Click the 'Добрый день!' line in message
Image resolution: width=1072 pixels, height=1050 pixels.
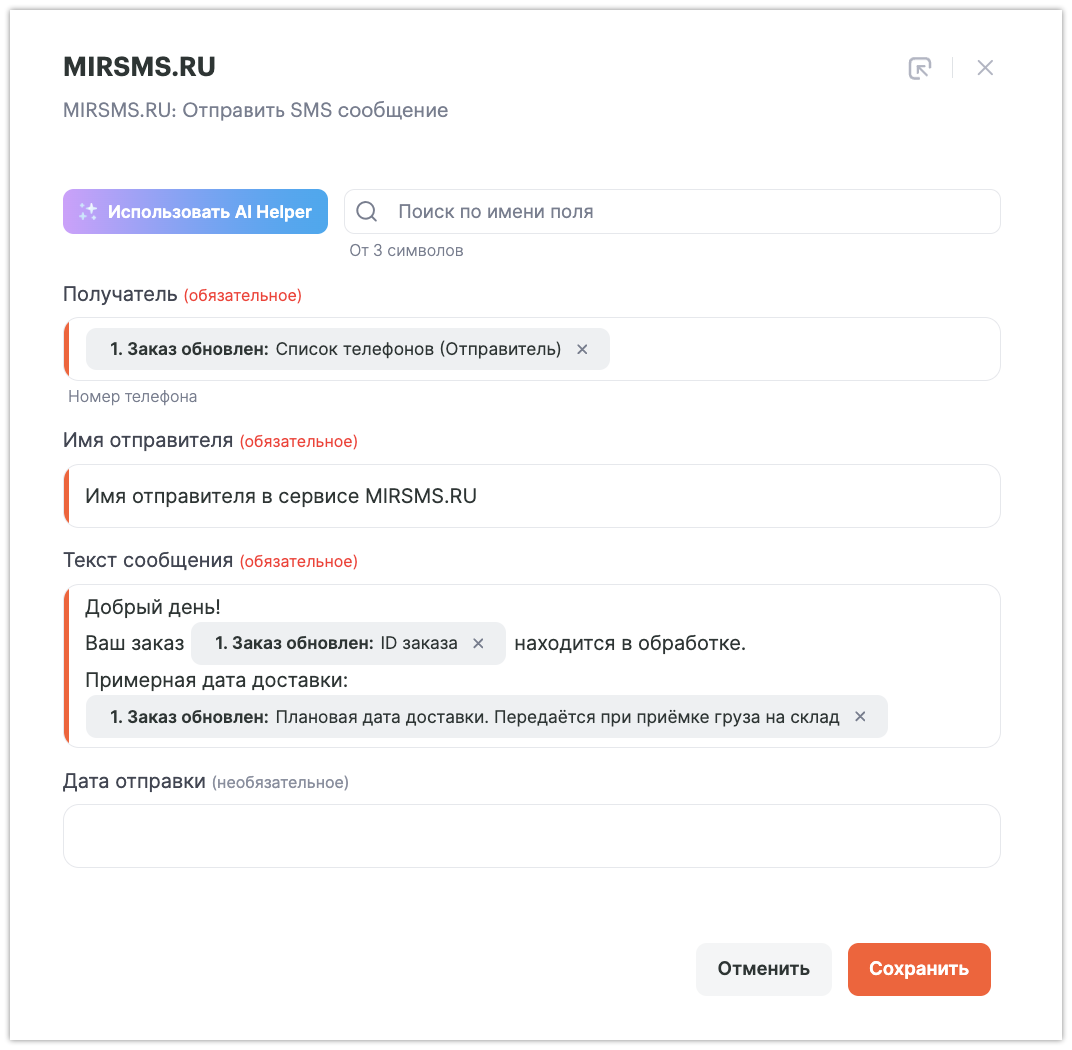[x=153, y=607]
